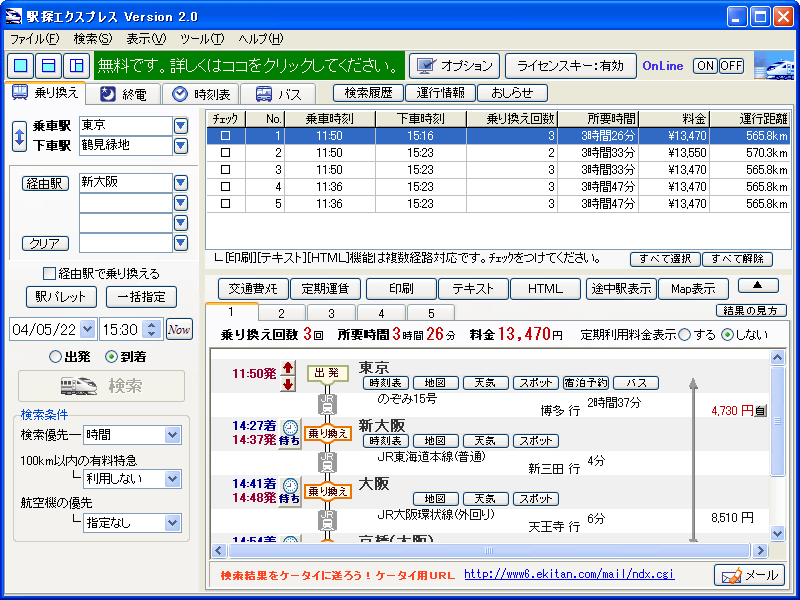Click the 駅パレット button
This screenshot has height=600, width=800.
[61, 297]
